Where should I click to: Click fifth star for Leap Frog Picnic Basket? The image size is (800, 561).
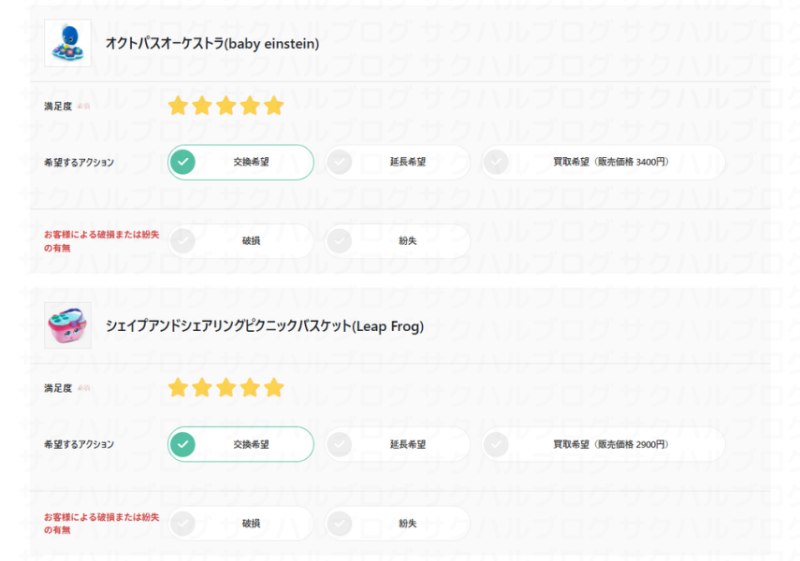click(274, 388)
